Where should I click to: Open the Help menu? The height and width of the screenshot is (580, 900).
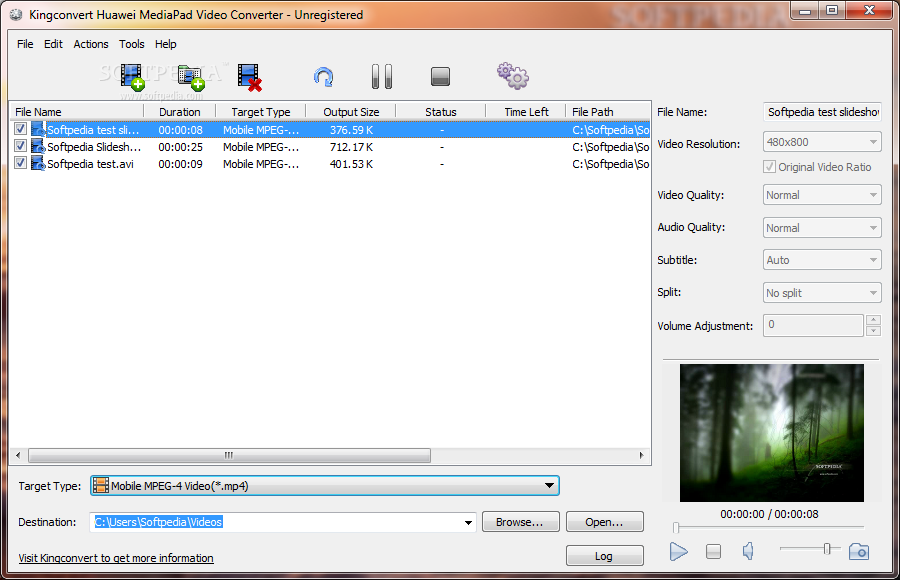[165, 44]
